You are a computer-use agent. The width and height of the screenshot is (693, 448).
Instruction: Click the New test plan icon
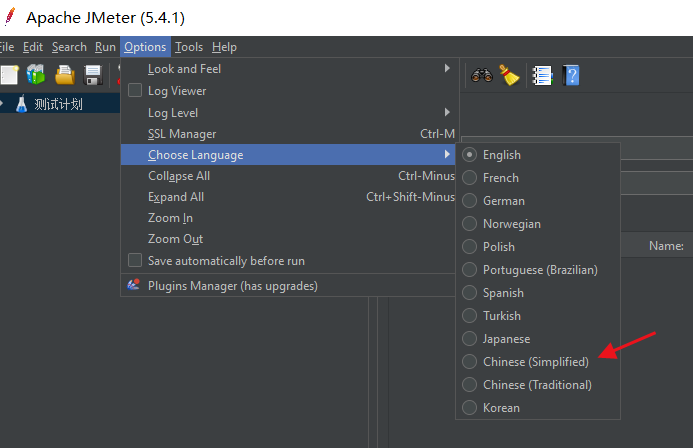[9, 75]
